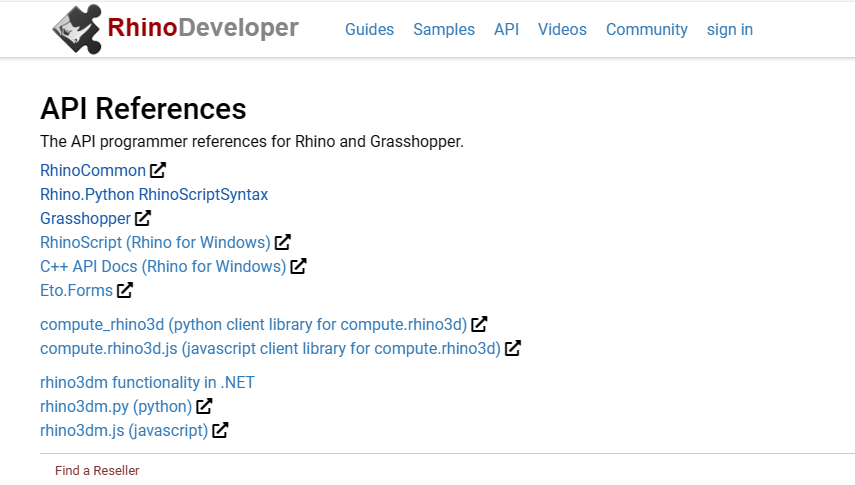Click the API References heading
Viewport: 855px width, 485px height.
[143, 108]
